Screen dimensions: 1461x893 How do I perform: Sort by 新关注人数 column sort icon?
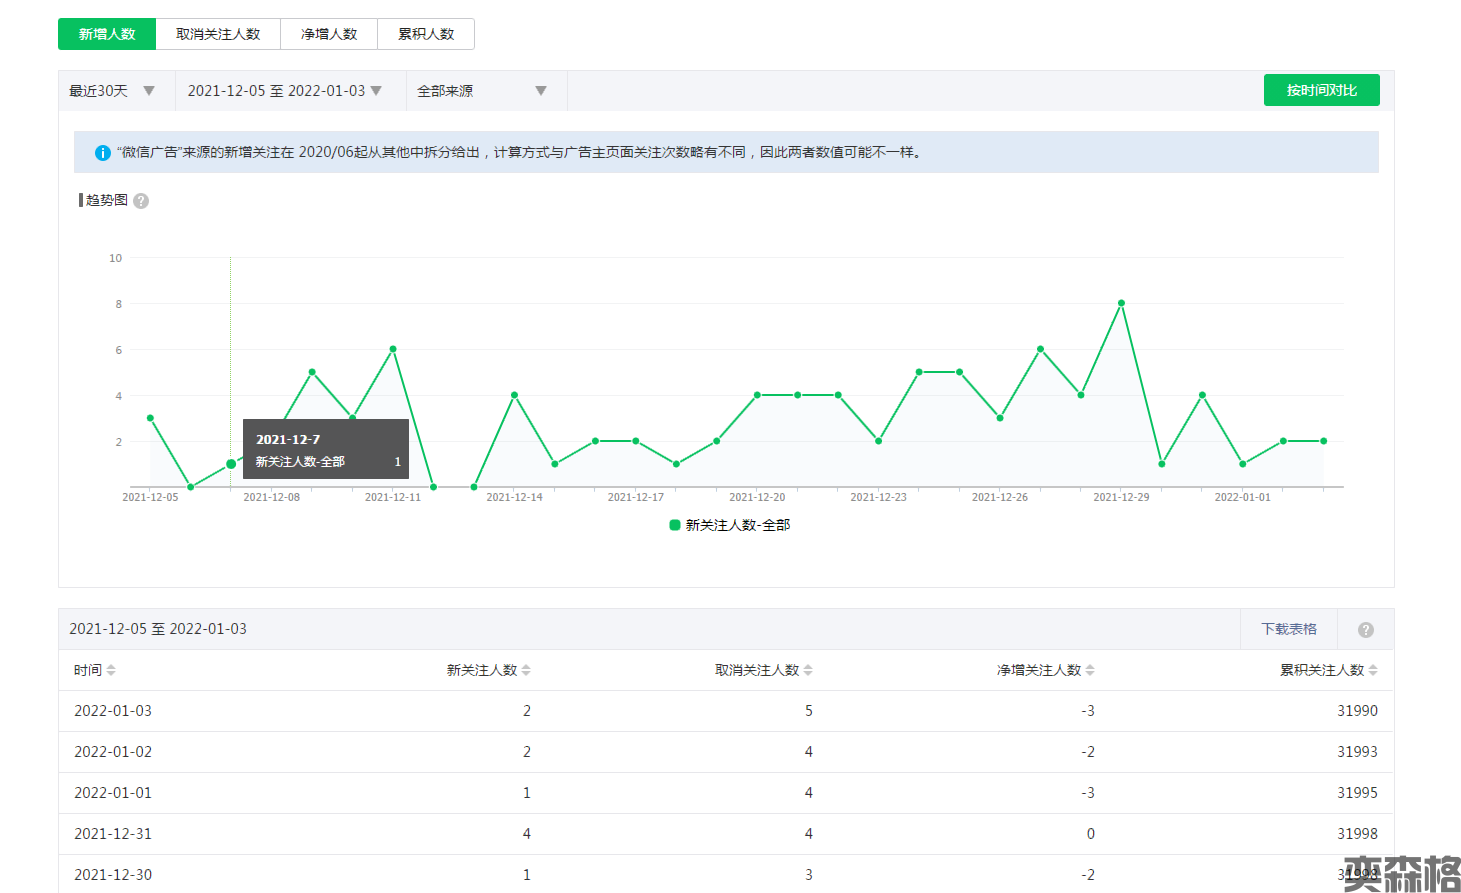coord(526,670)
